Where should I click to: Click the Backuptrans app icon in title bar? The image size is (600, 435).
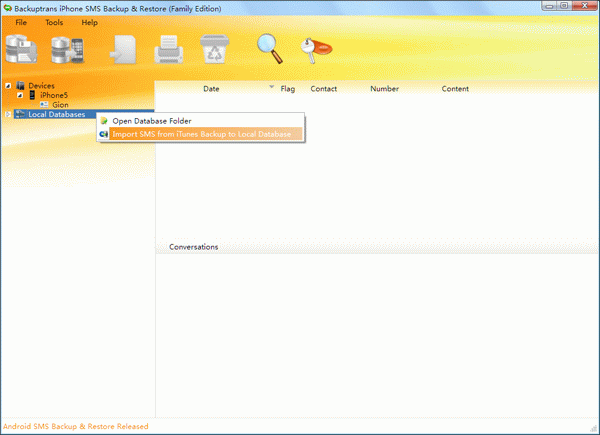point(7,8)
